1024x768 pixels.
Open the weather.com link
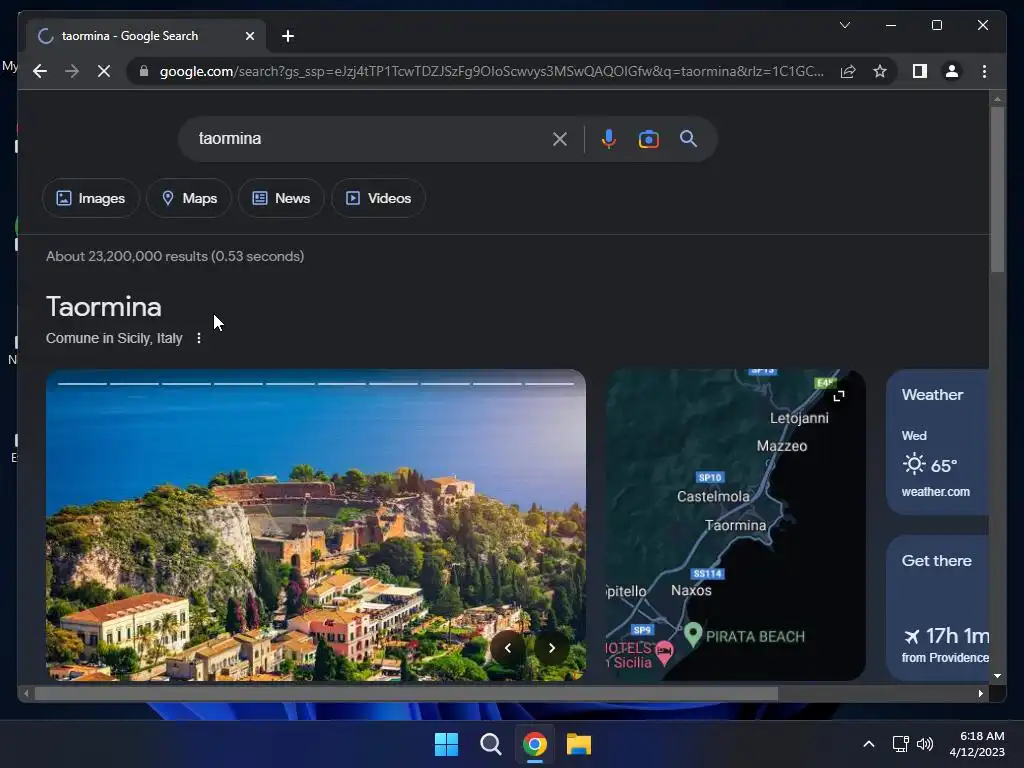tap(935, 492)
